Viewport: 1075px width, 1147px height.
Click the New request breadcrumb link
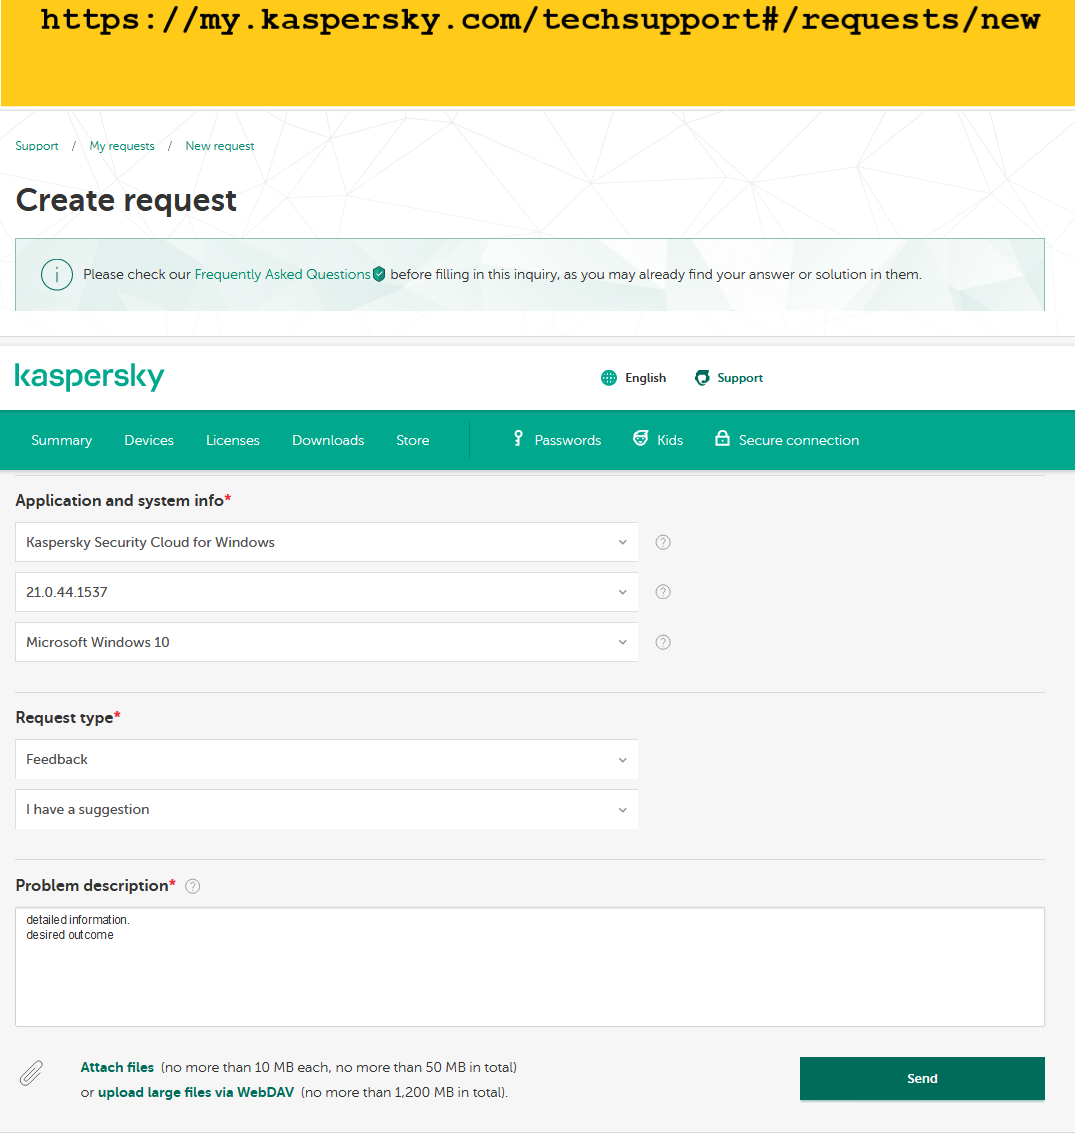click(x=219, y=146)
